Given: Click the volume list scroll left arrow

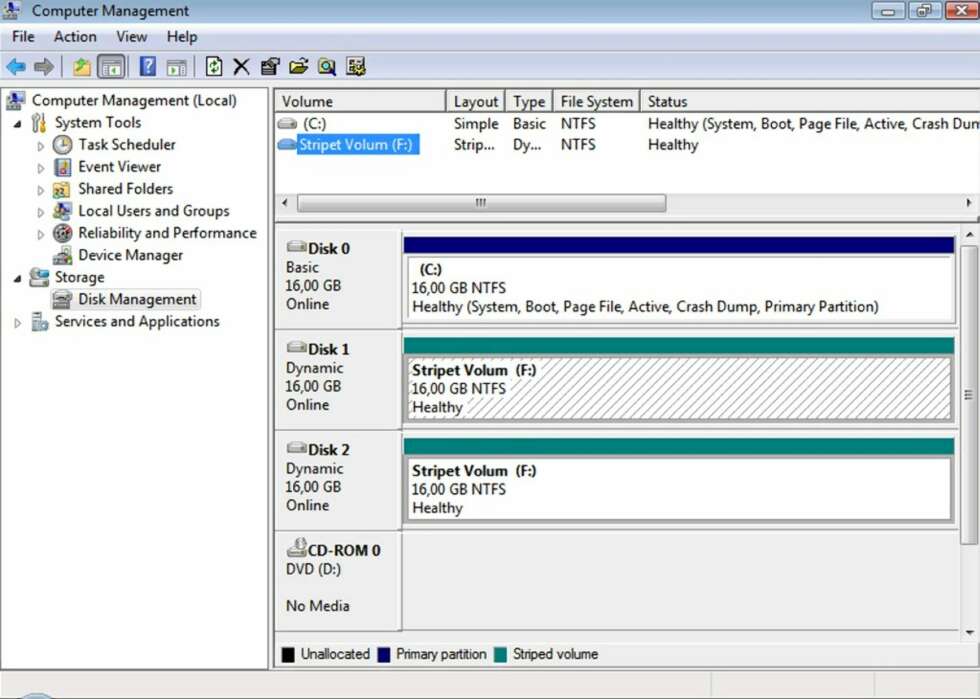Looking at the screenshot, I should click(x=285, y=203).
